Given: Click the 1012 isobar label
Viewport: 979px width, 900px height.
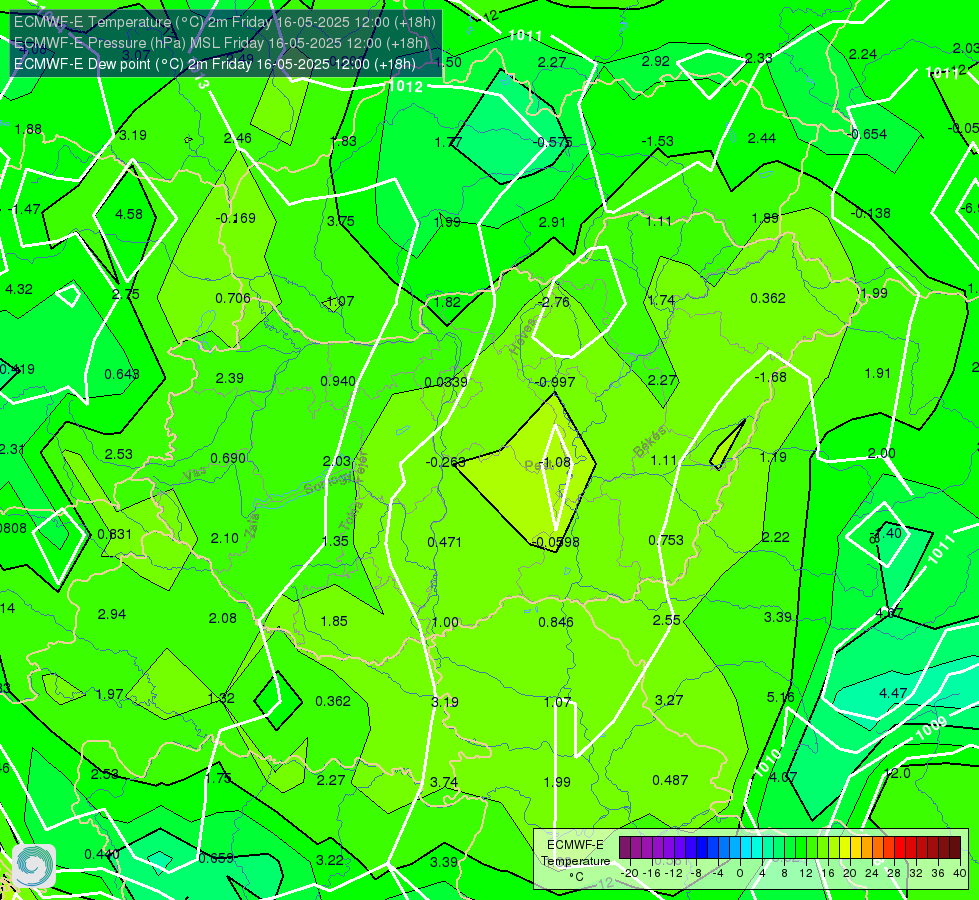Looking at the screenshot, I should click(x=405, y=87).
